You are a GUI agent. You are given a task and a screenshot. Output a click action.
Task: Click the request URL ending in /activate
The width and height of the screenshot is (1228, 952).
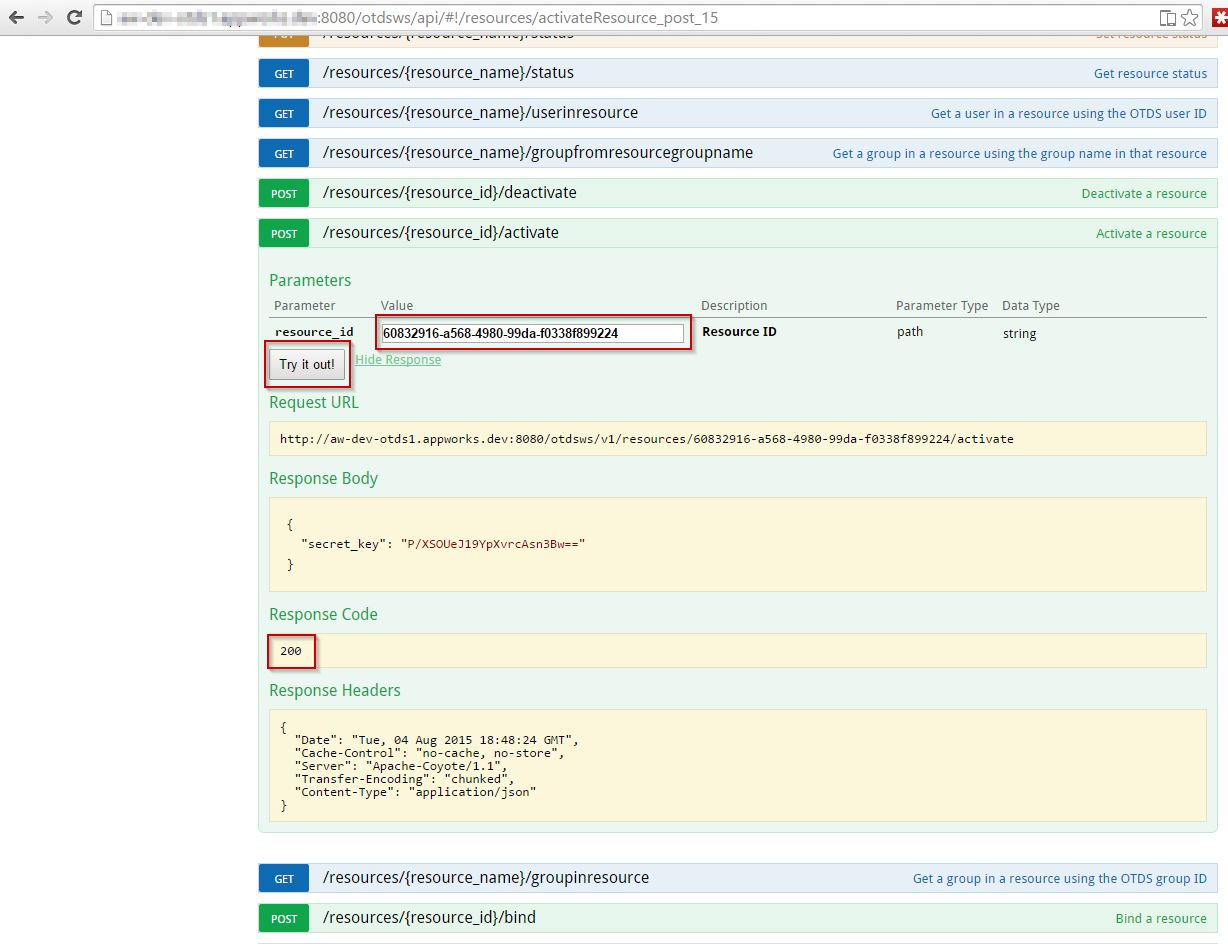tap(647, 439)
